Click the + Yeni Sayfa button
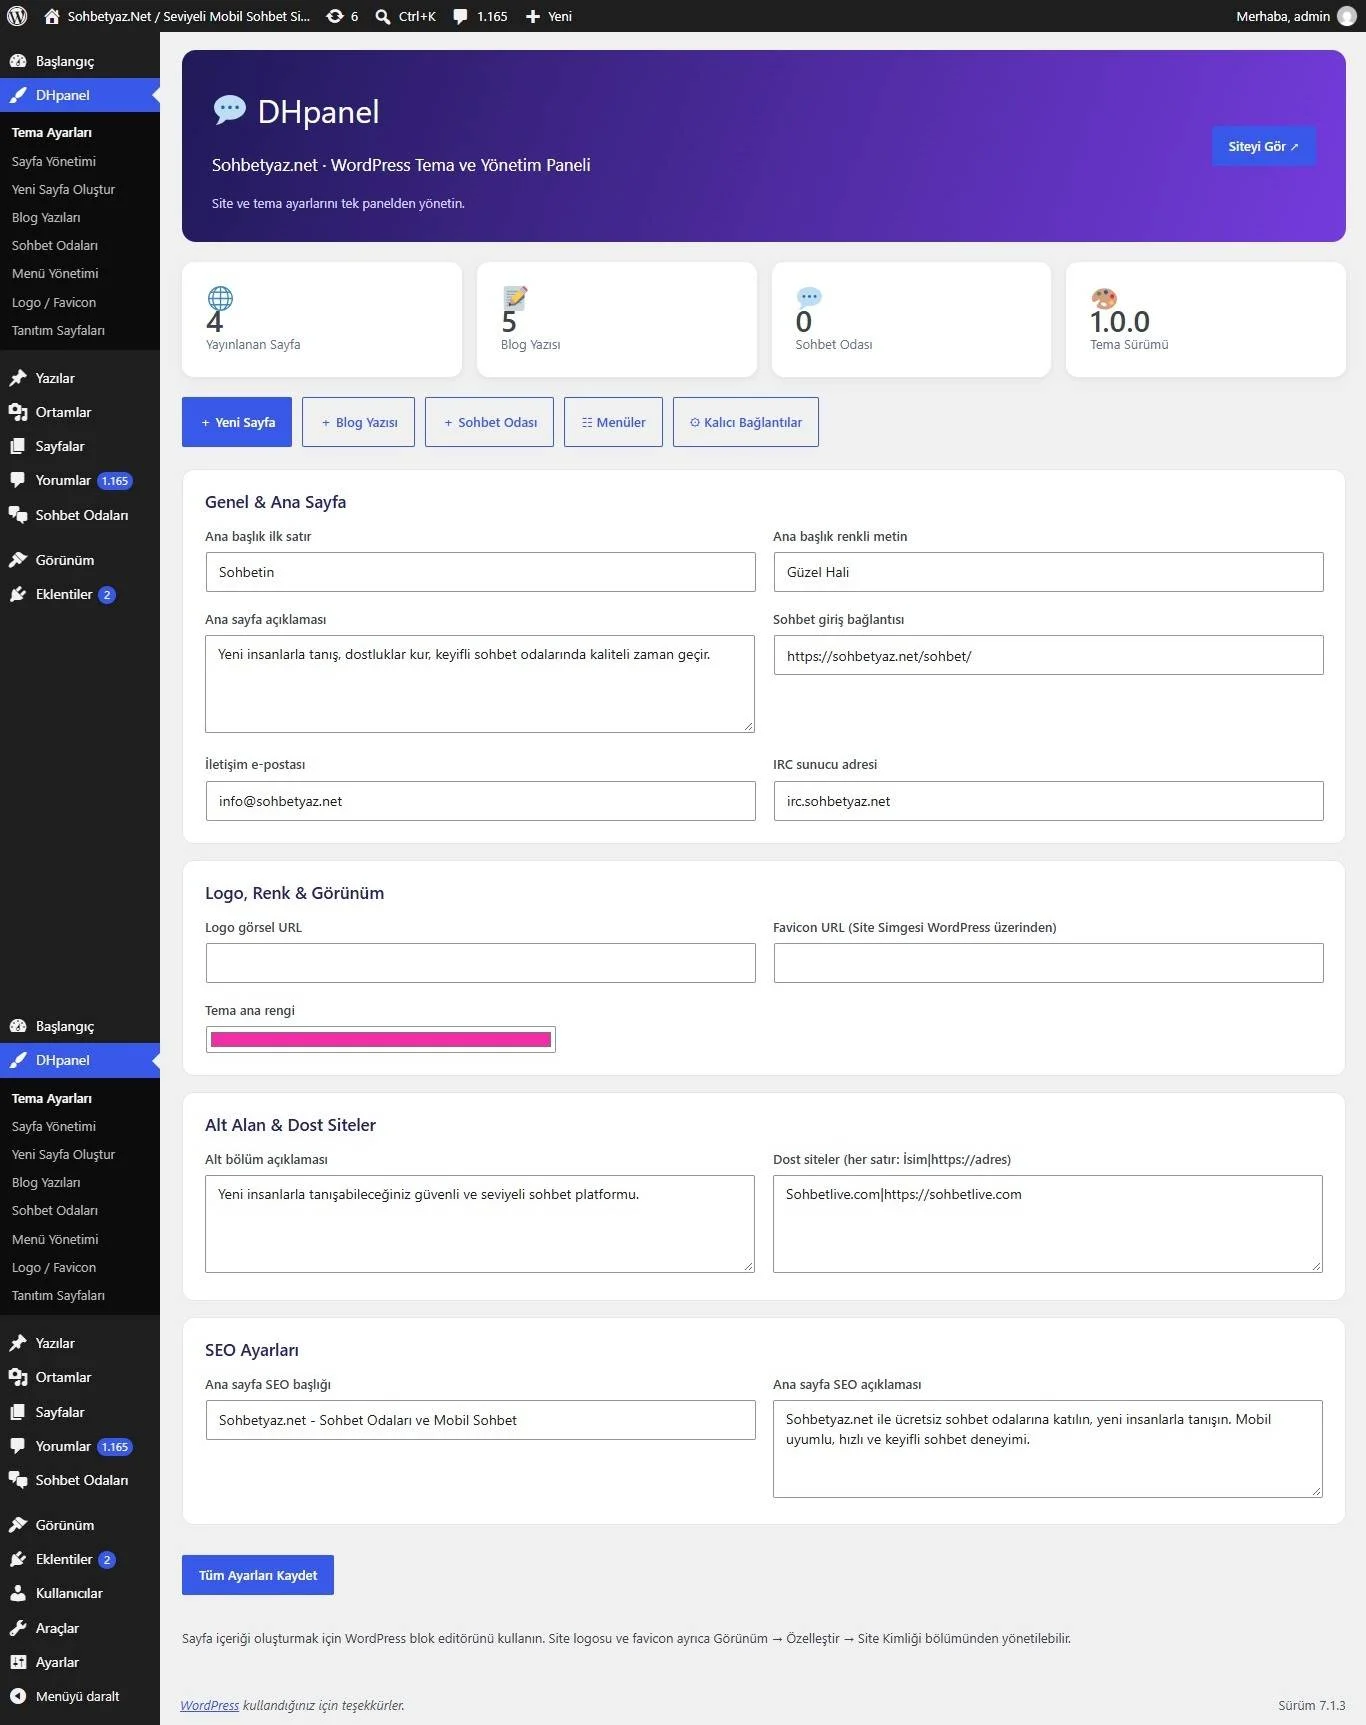 click(x=237, y=422)
